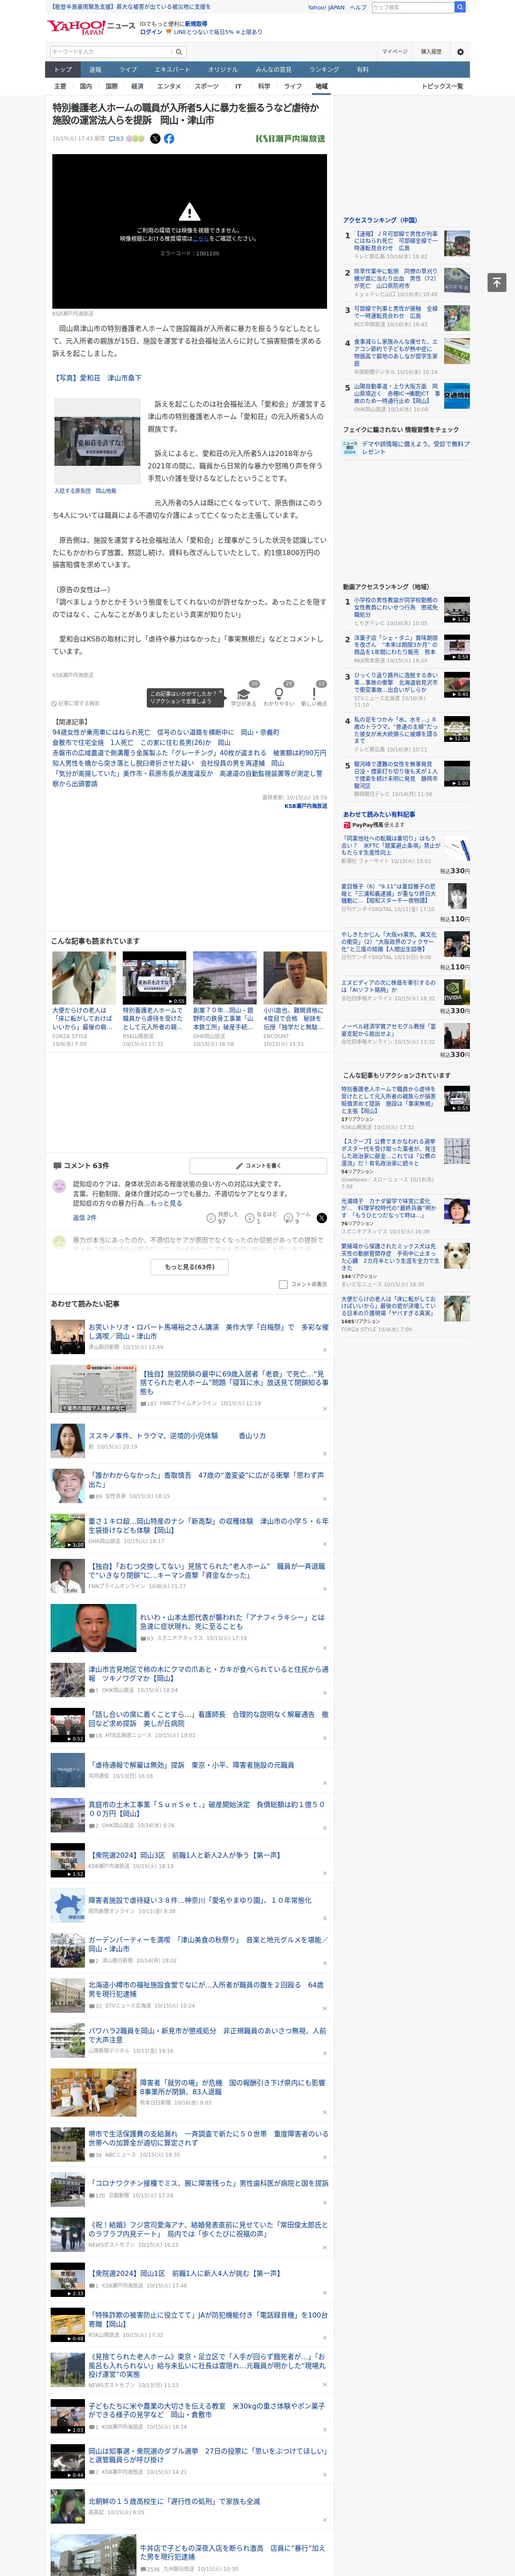Viewport: 515px width, 2576px height.
Task: Open settings via the gear icon
Action: [460, 52]
